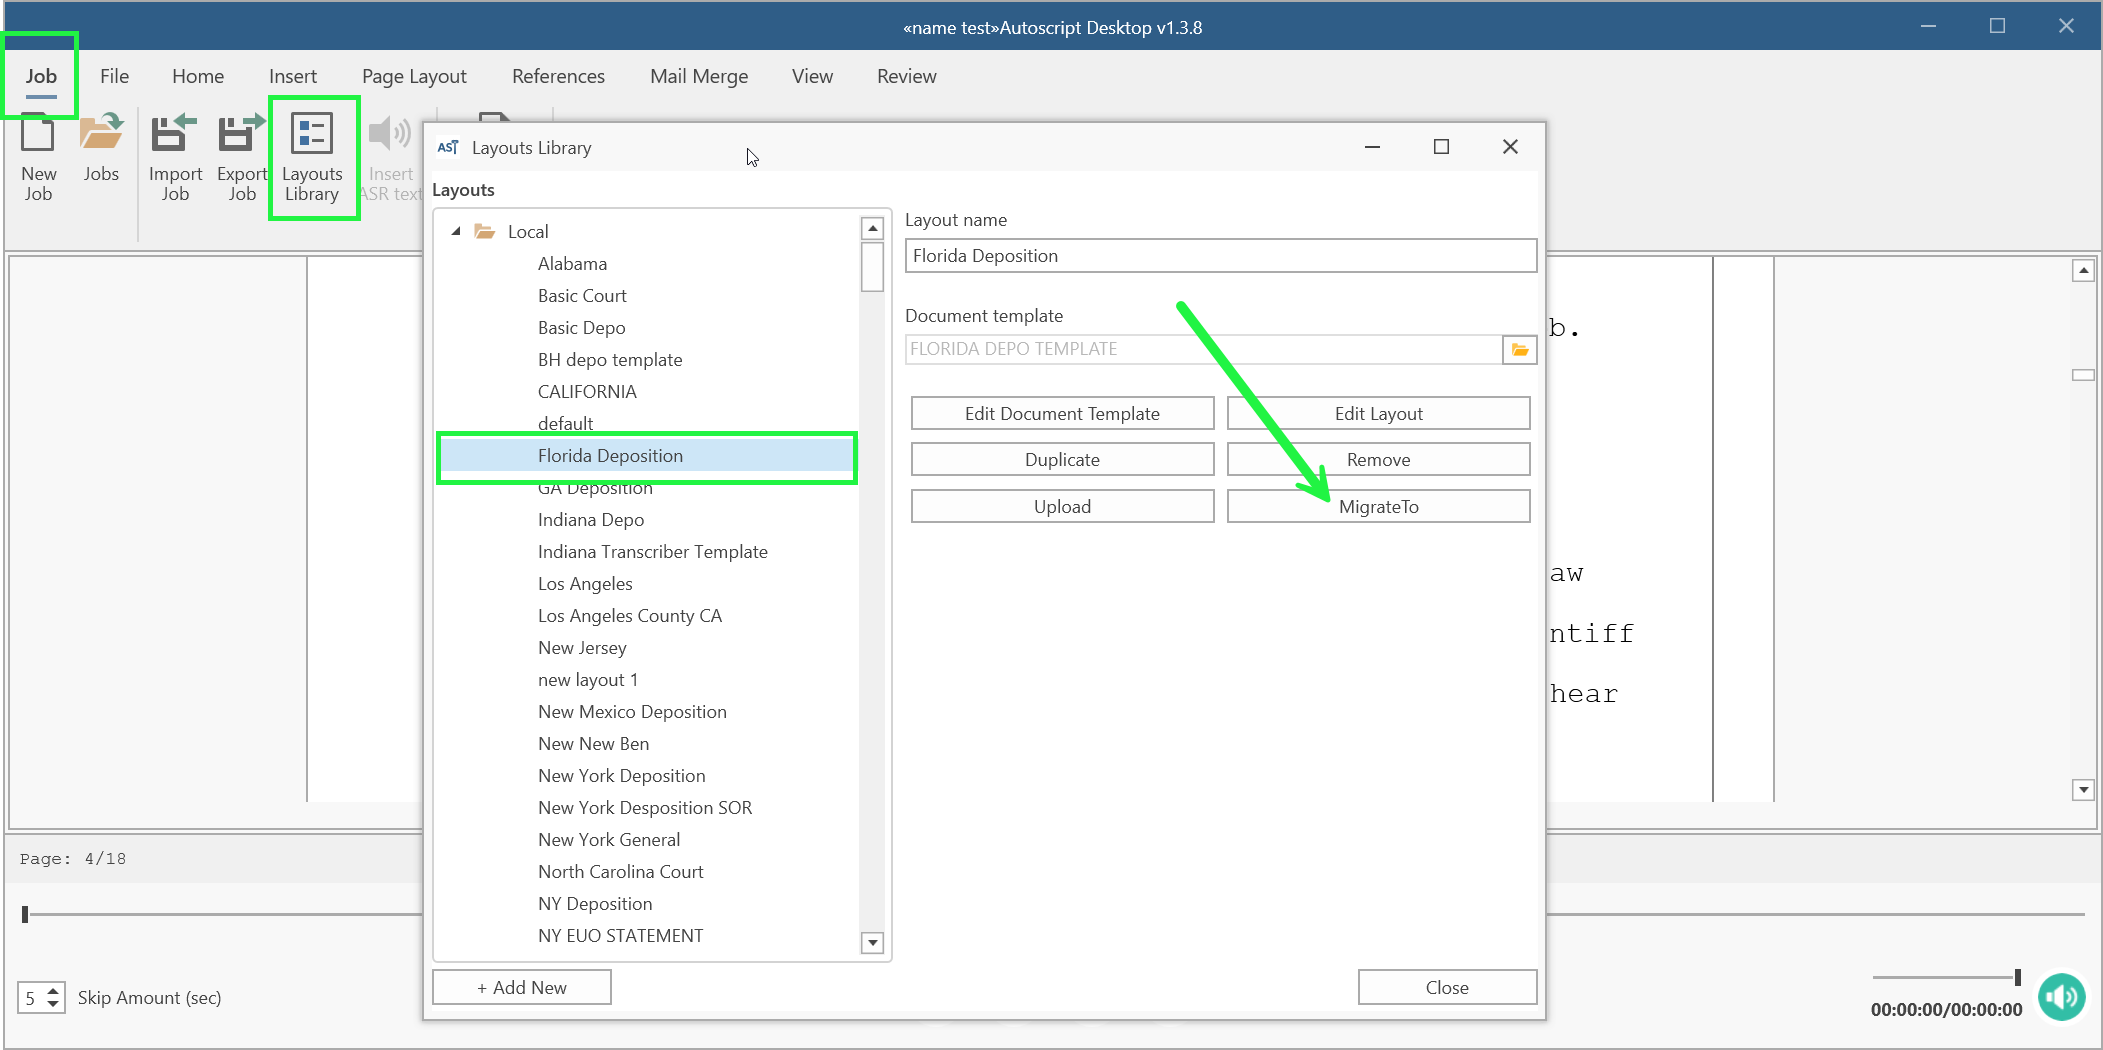Increase skip amount with up arrow
2103x1050 pixels.
click(53, 991)
